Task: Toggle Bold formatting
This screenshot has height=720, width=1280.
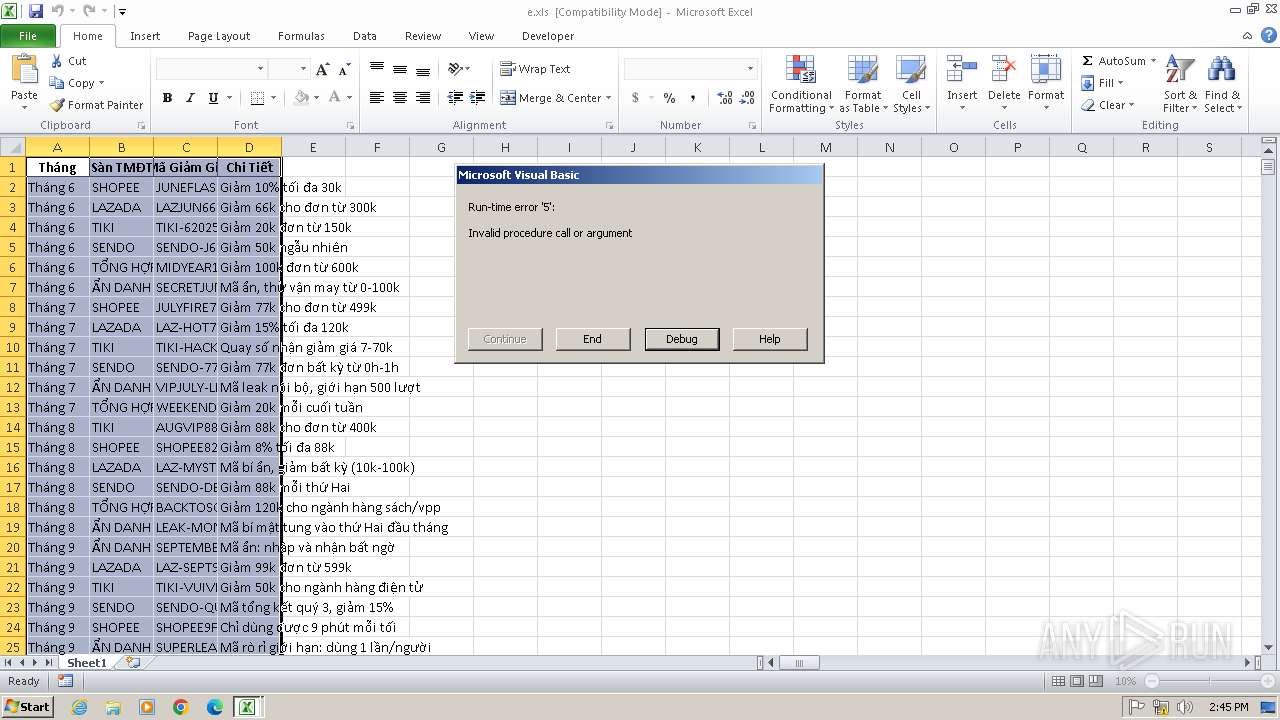Action: click(167, 98)
